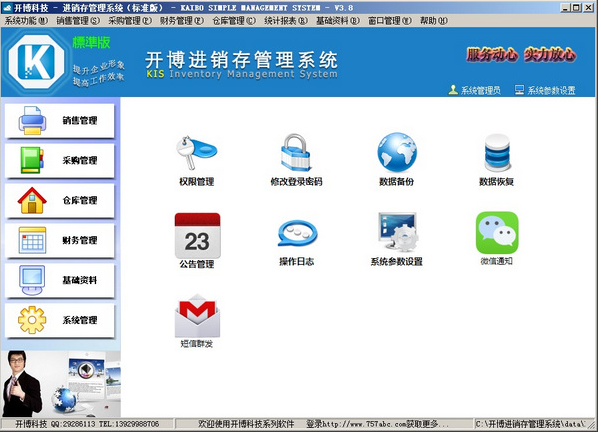Open the 系统功能 menu

tap(26, 21)
